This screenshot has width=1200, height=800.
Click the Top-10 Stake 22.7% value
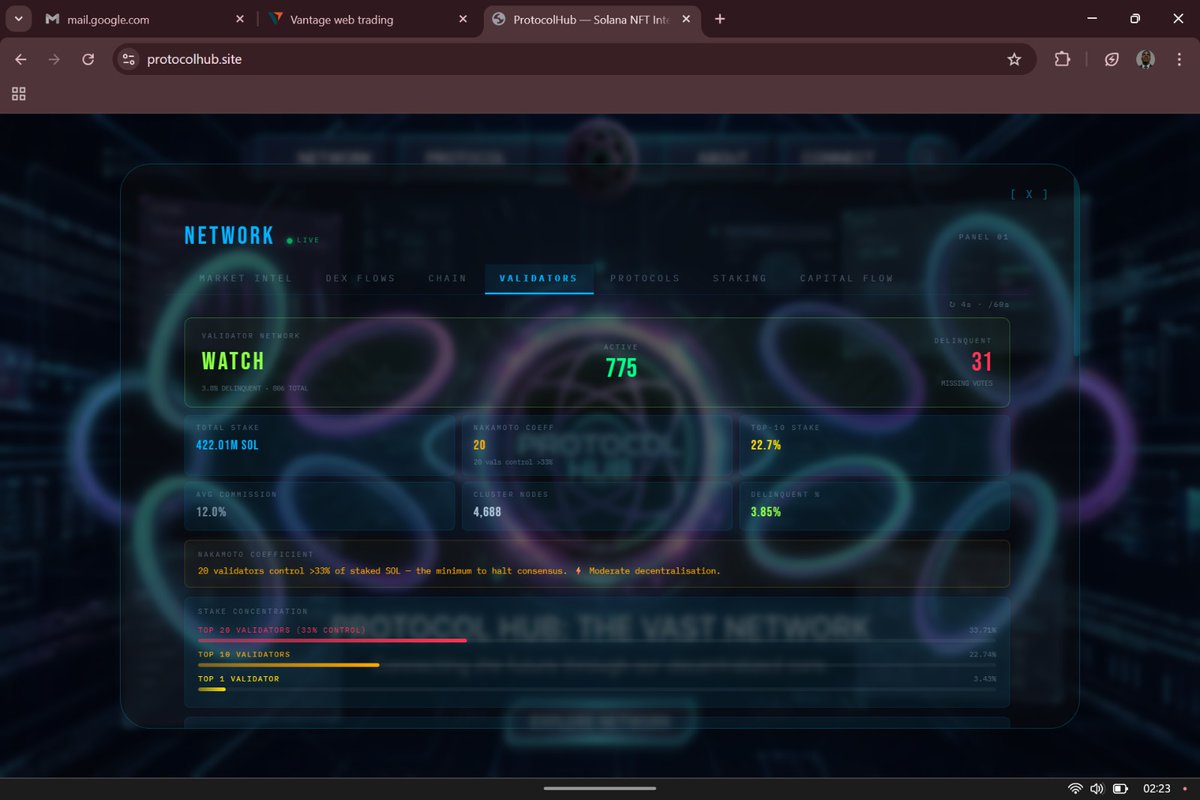(x=766, y=445)
